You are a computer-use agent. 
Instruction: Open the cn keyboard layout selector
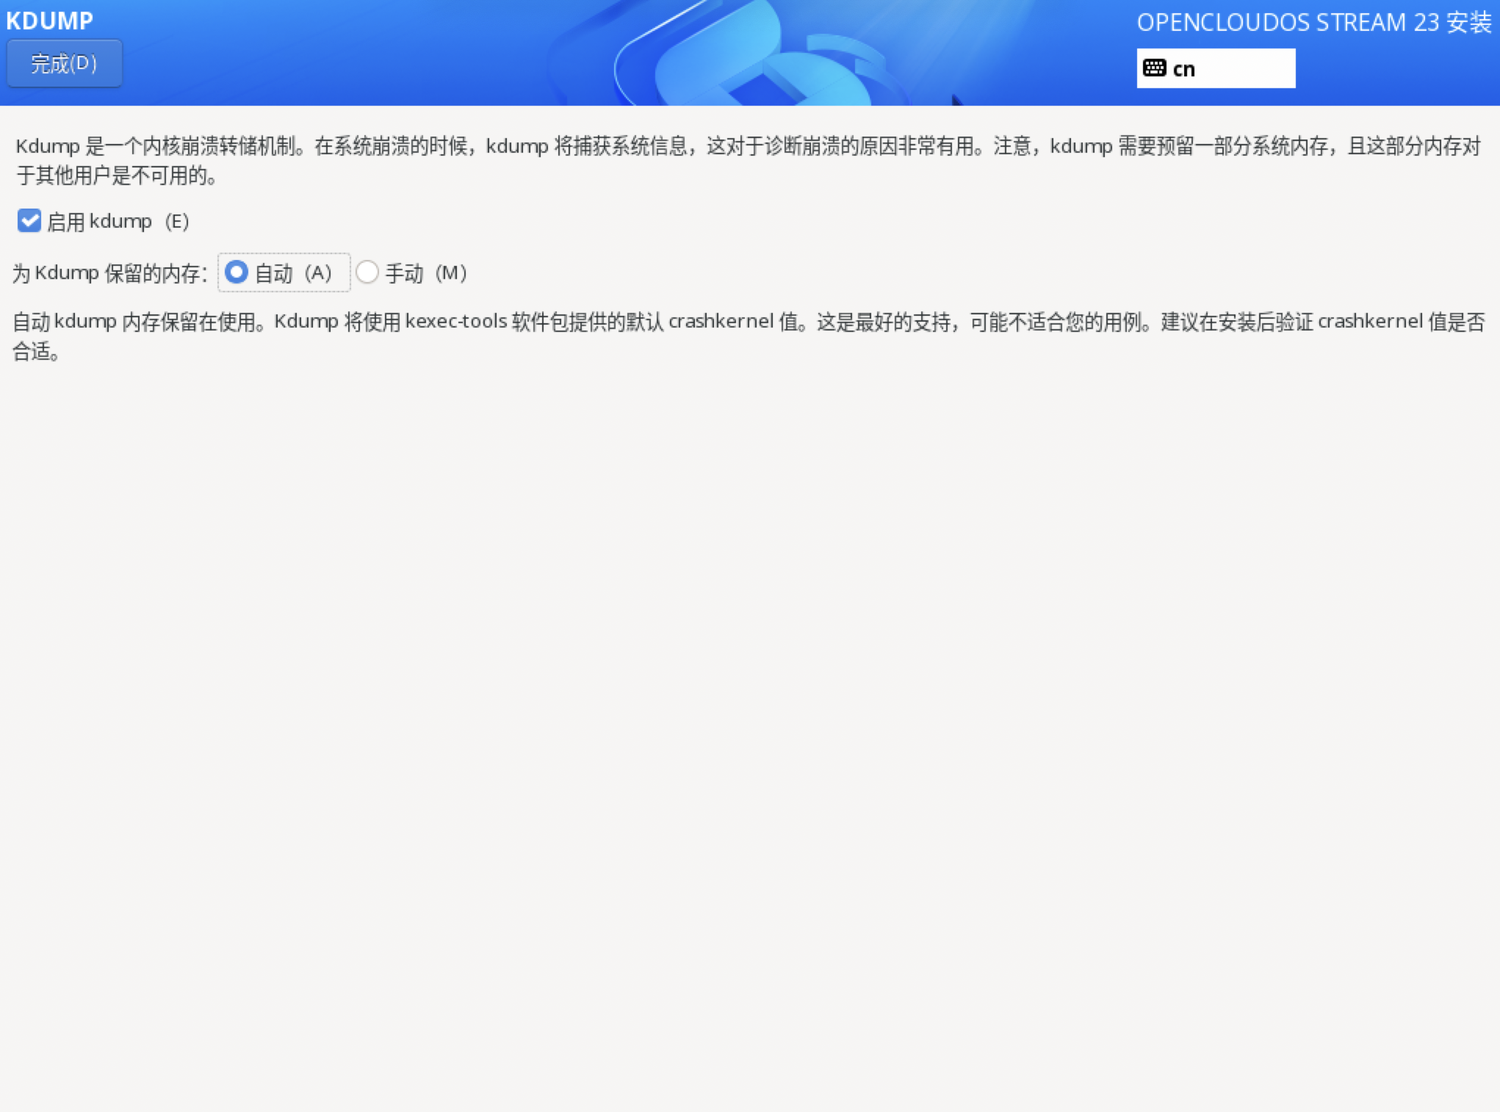(1216, 68)
